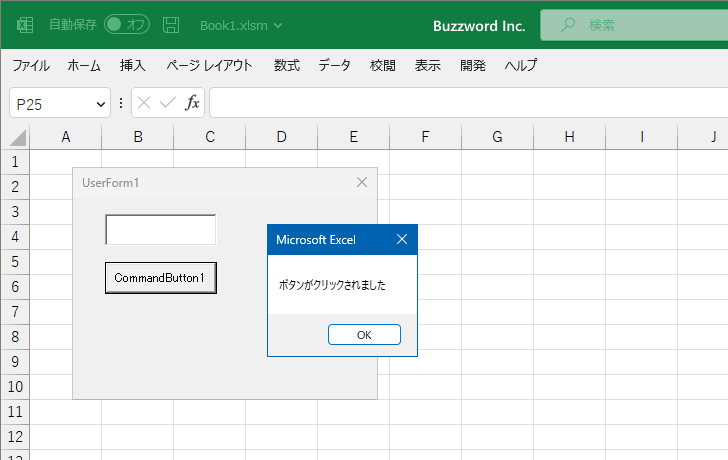Select column G header
Viewport: 728px width, 460px height.
497,137
